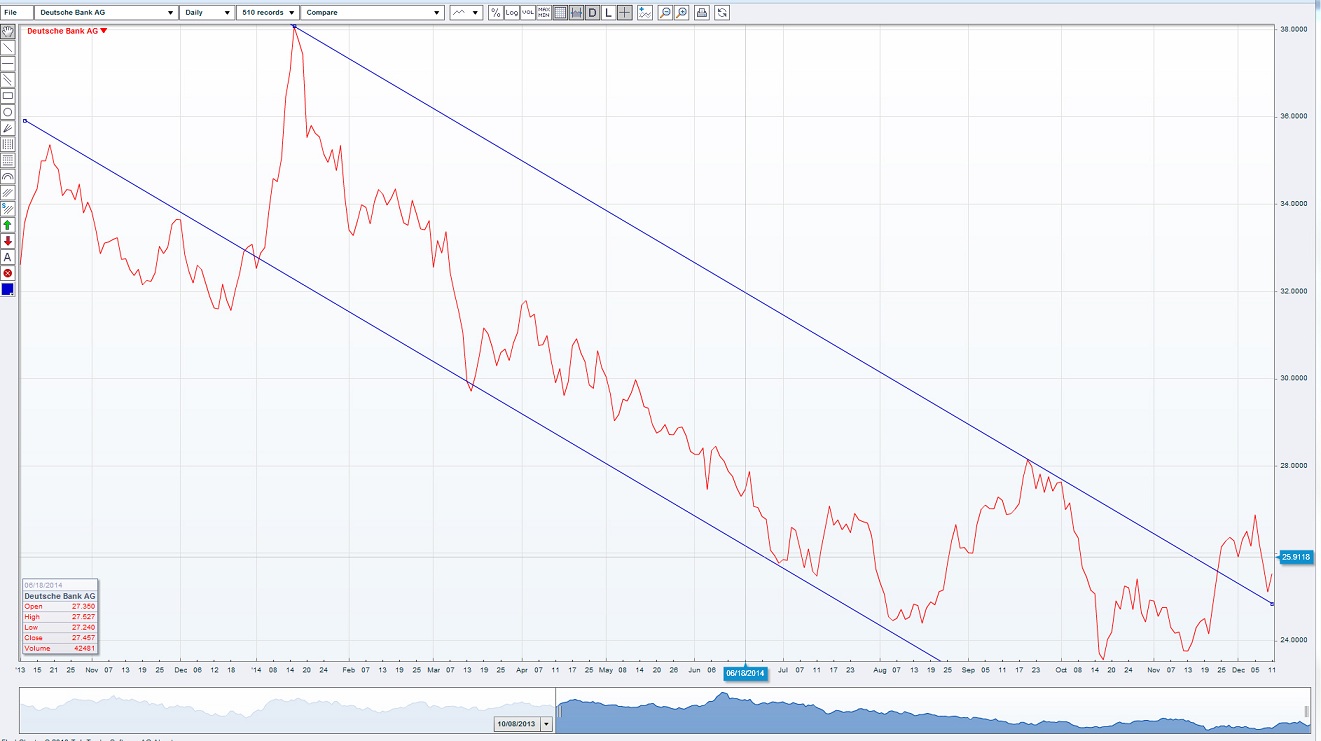Click the refresh chart icon
1321x741 pixels.
722,12
